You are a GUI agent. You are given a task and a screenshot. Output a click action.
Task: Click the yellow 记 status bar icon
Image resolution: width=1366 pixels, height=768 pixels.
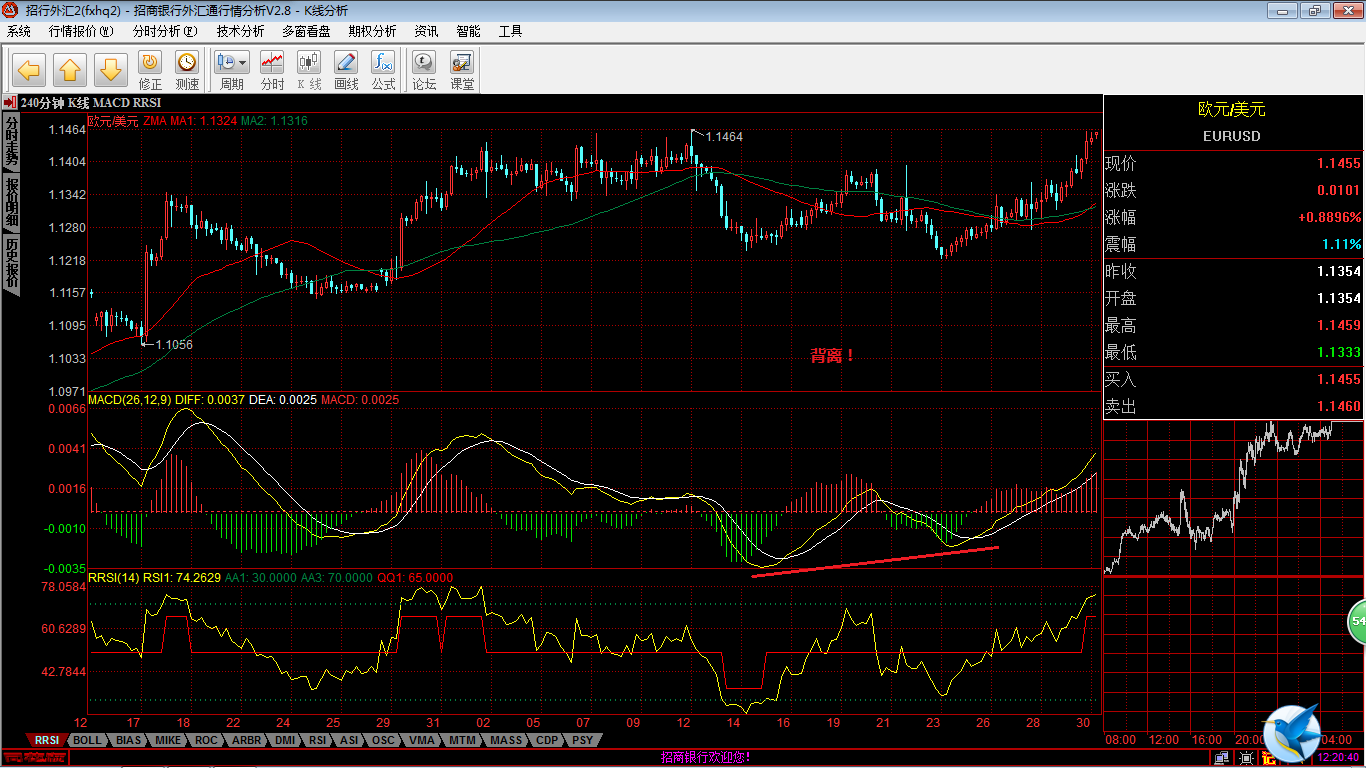click(x=1267, y=758)
